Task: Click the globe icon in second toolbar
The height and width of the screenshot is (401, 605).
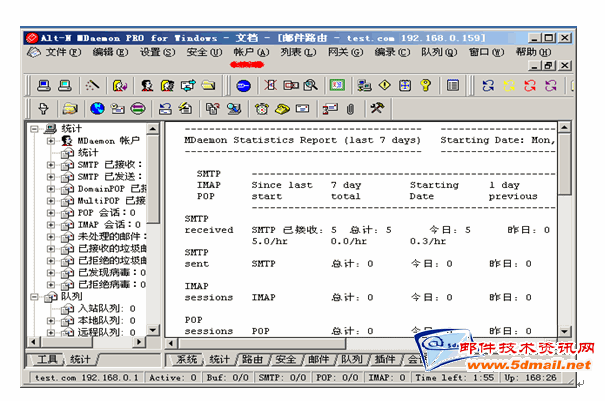Action: coord(97,108)
